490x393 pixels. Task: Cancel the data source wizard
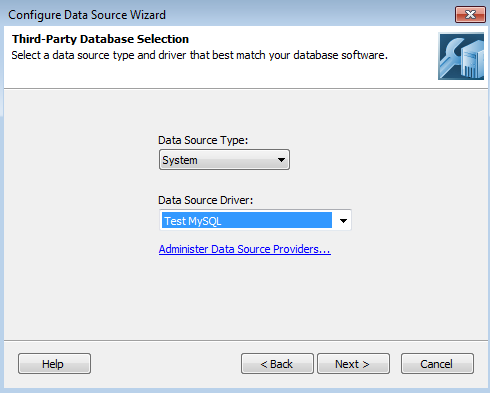[x=437, y=364]
